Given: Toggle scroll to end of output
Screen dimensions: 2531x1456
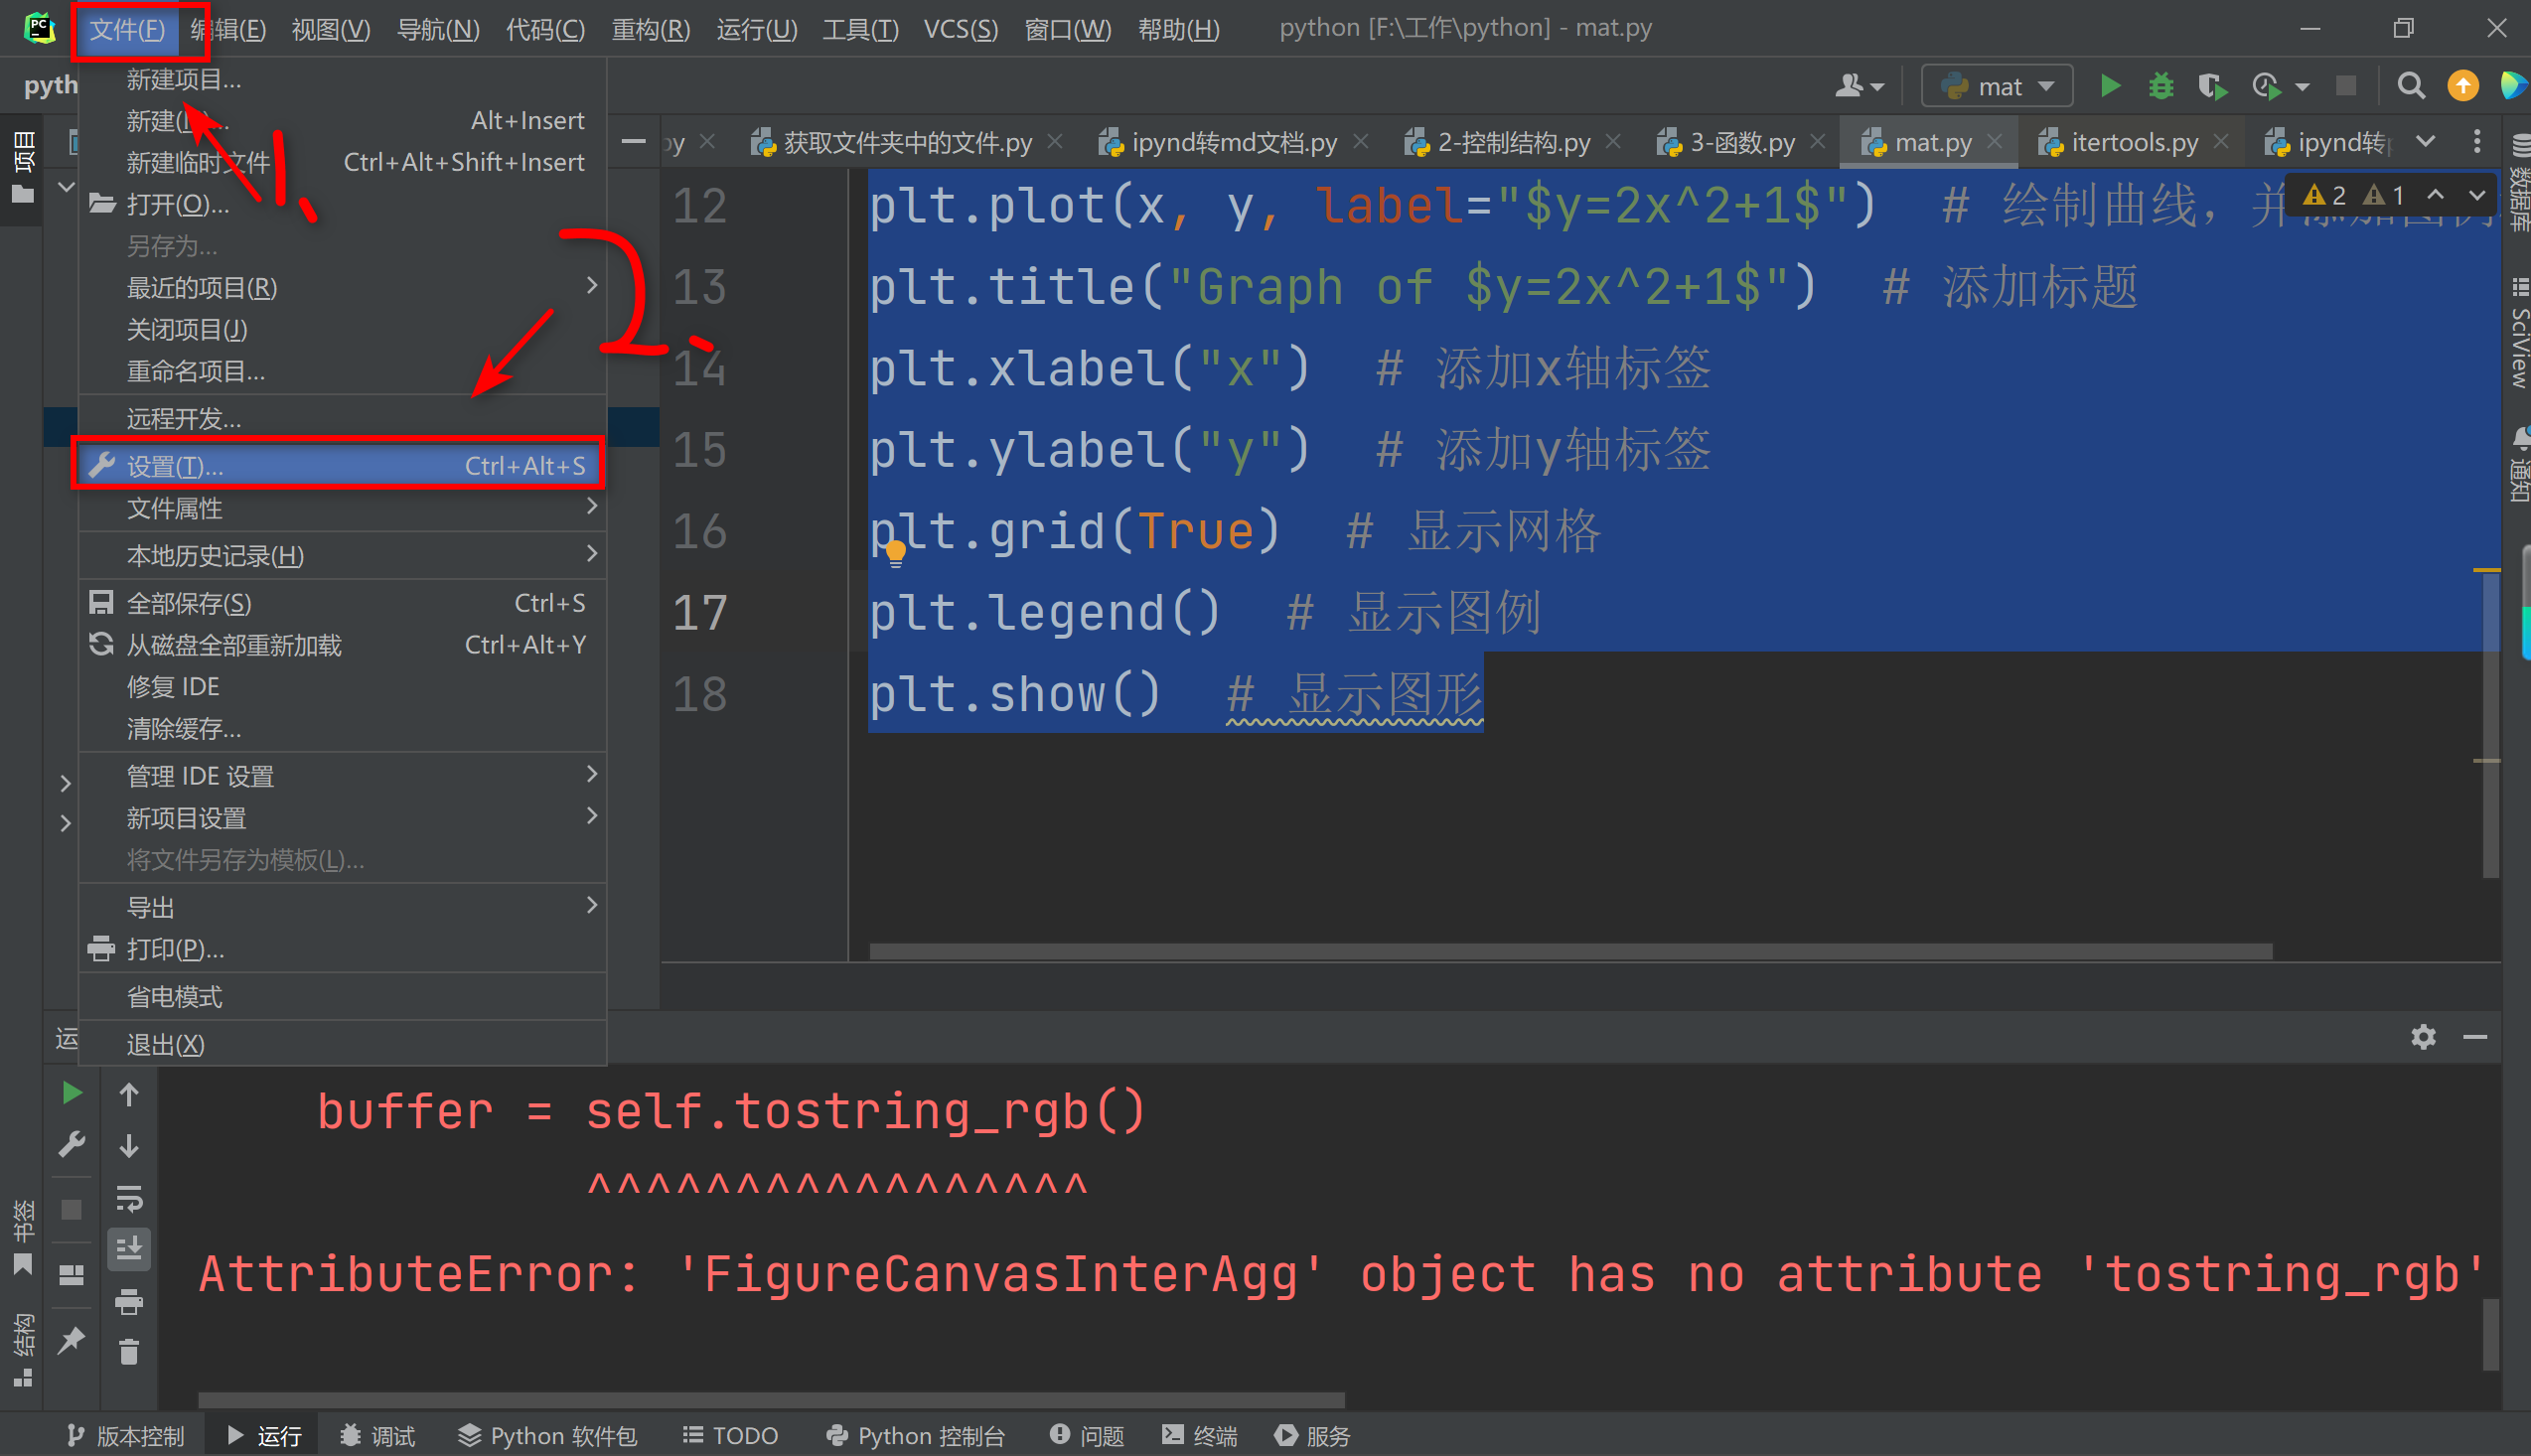Looking at the screenshot, I should tap(129, 1249).
